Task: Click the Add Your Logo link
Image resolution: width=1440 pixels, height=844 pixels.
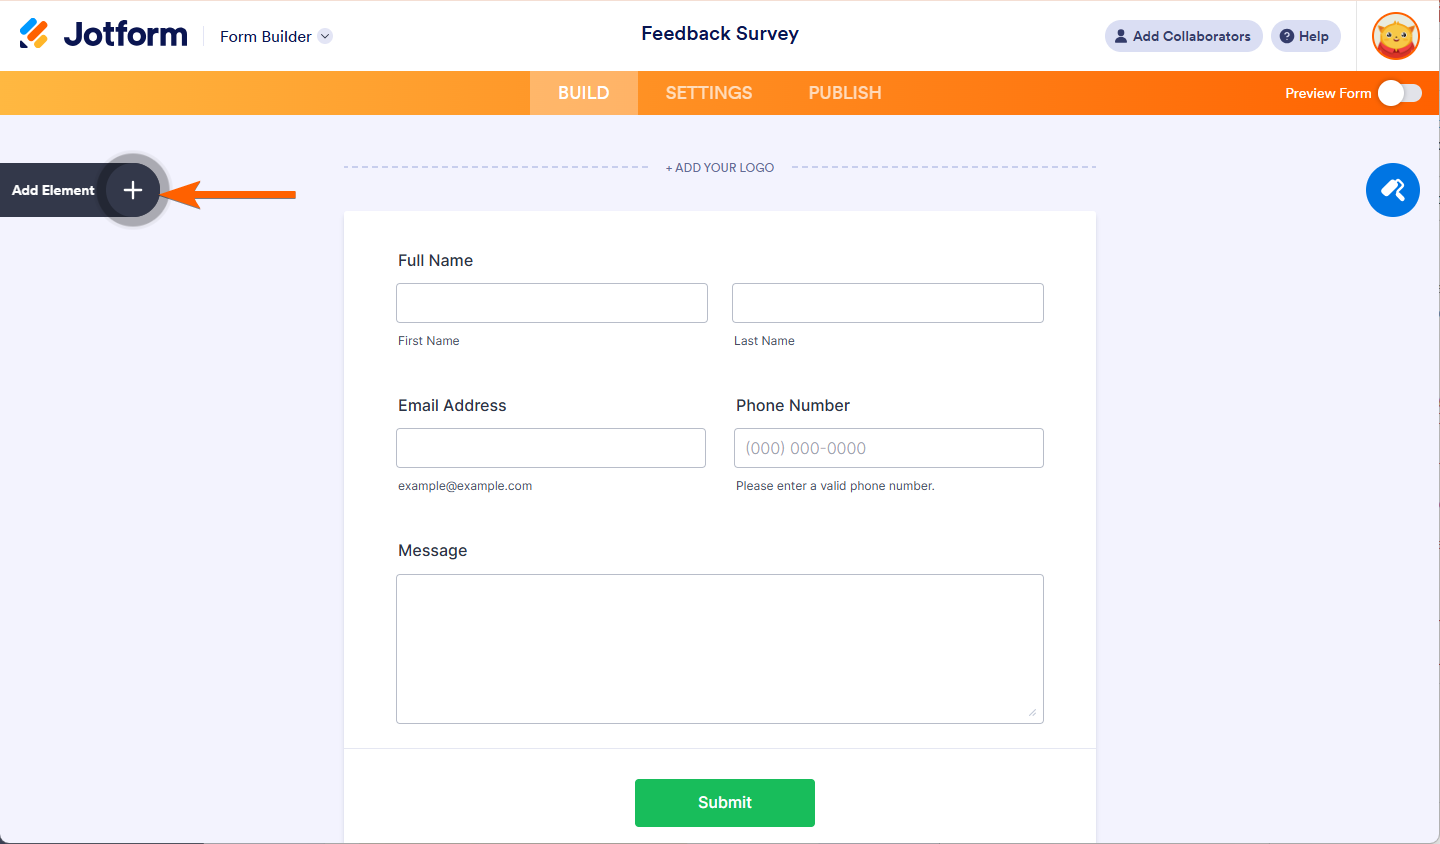Action: coord(719,167)
